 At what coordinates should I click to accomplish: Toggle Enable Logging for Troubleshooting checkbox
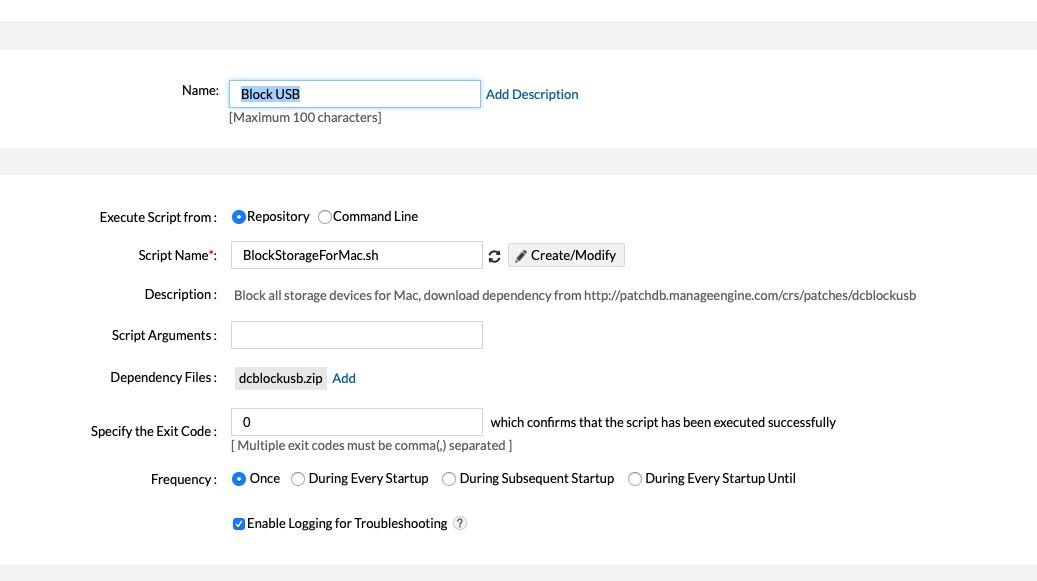239,524
